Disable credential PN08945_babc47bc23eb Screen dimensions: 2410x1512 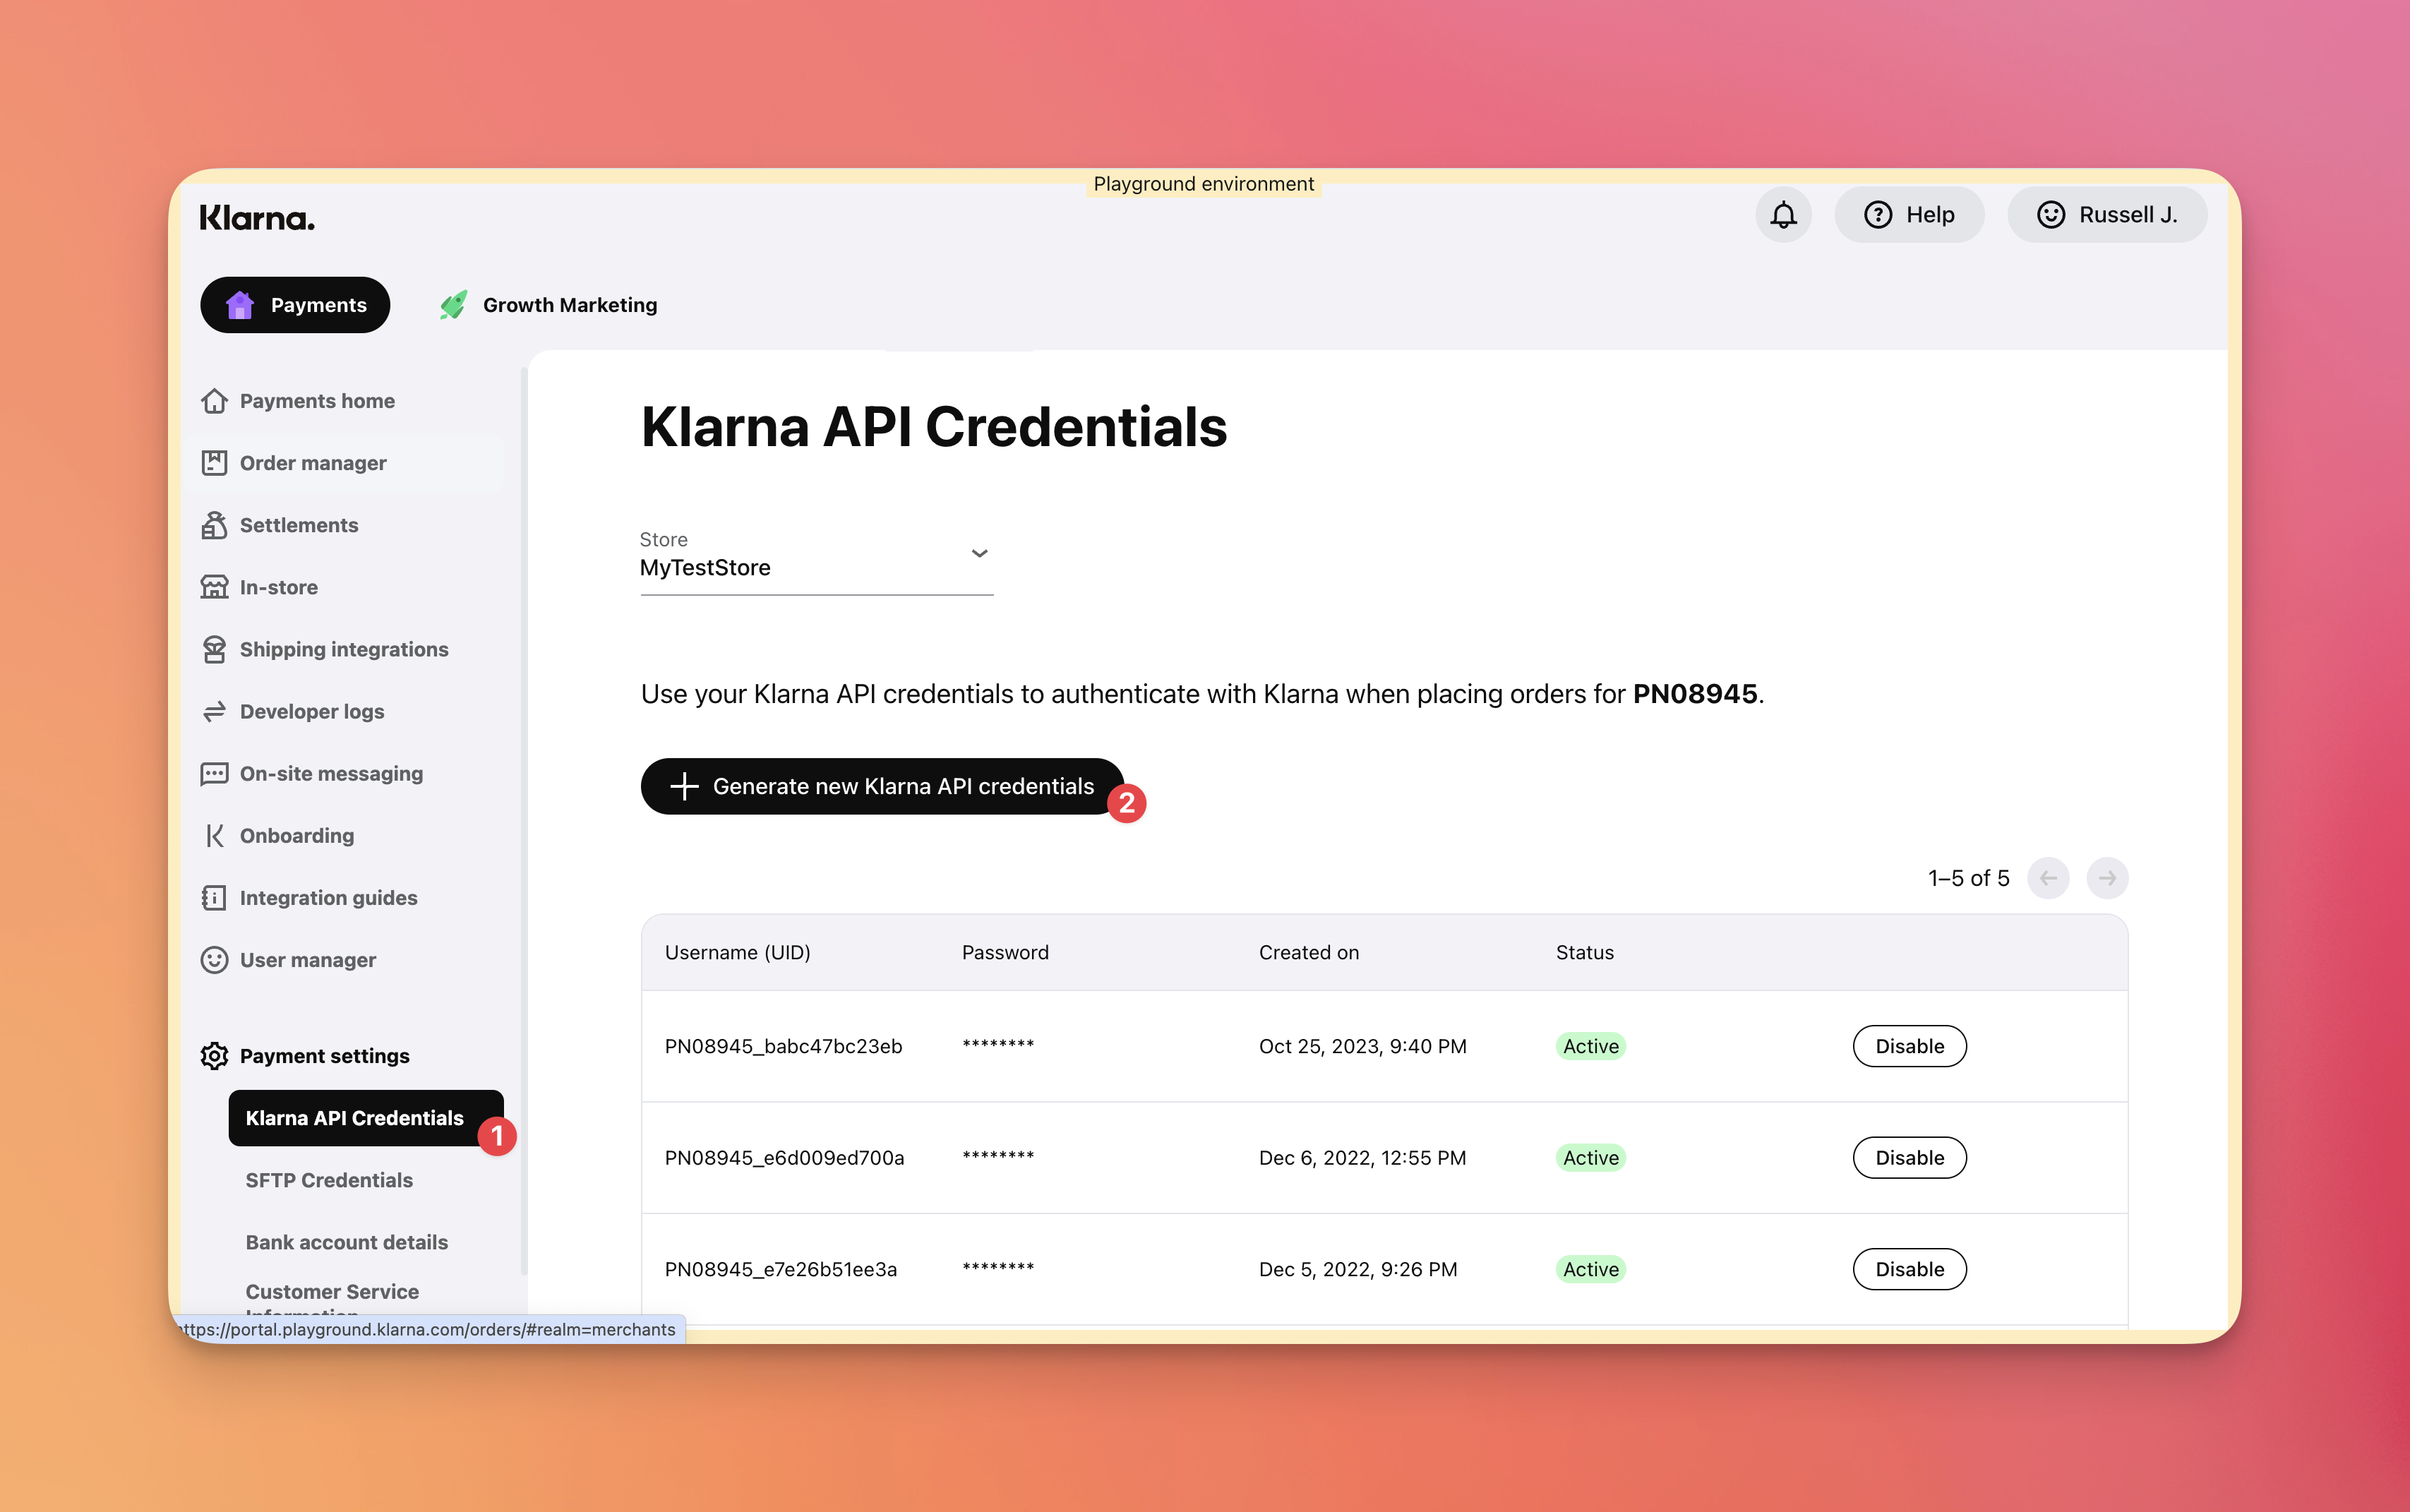click(1908, 1046)
